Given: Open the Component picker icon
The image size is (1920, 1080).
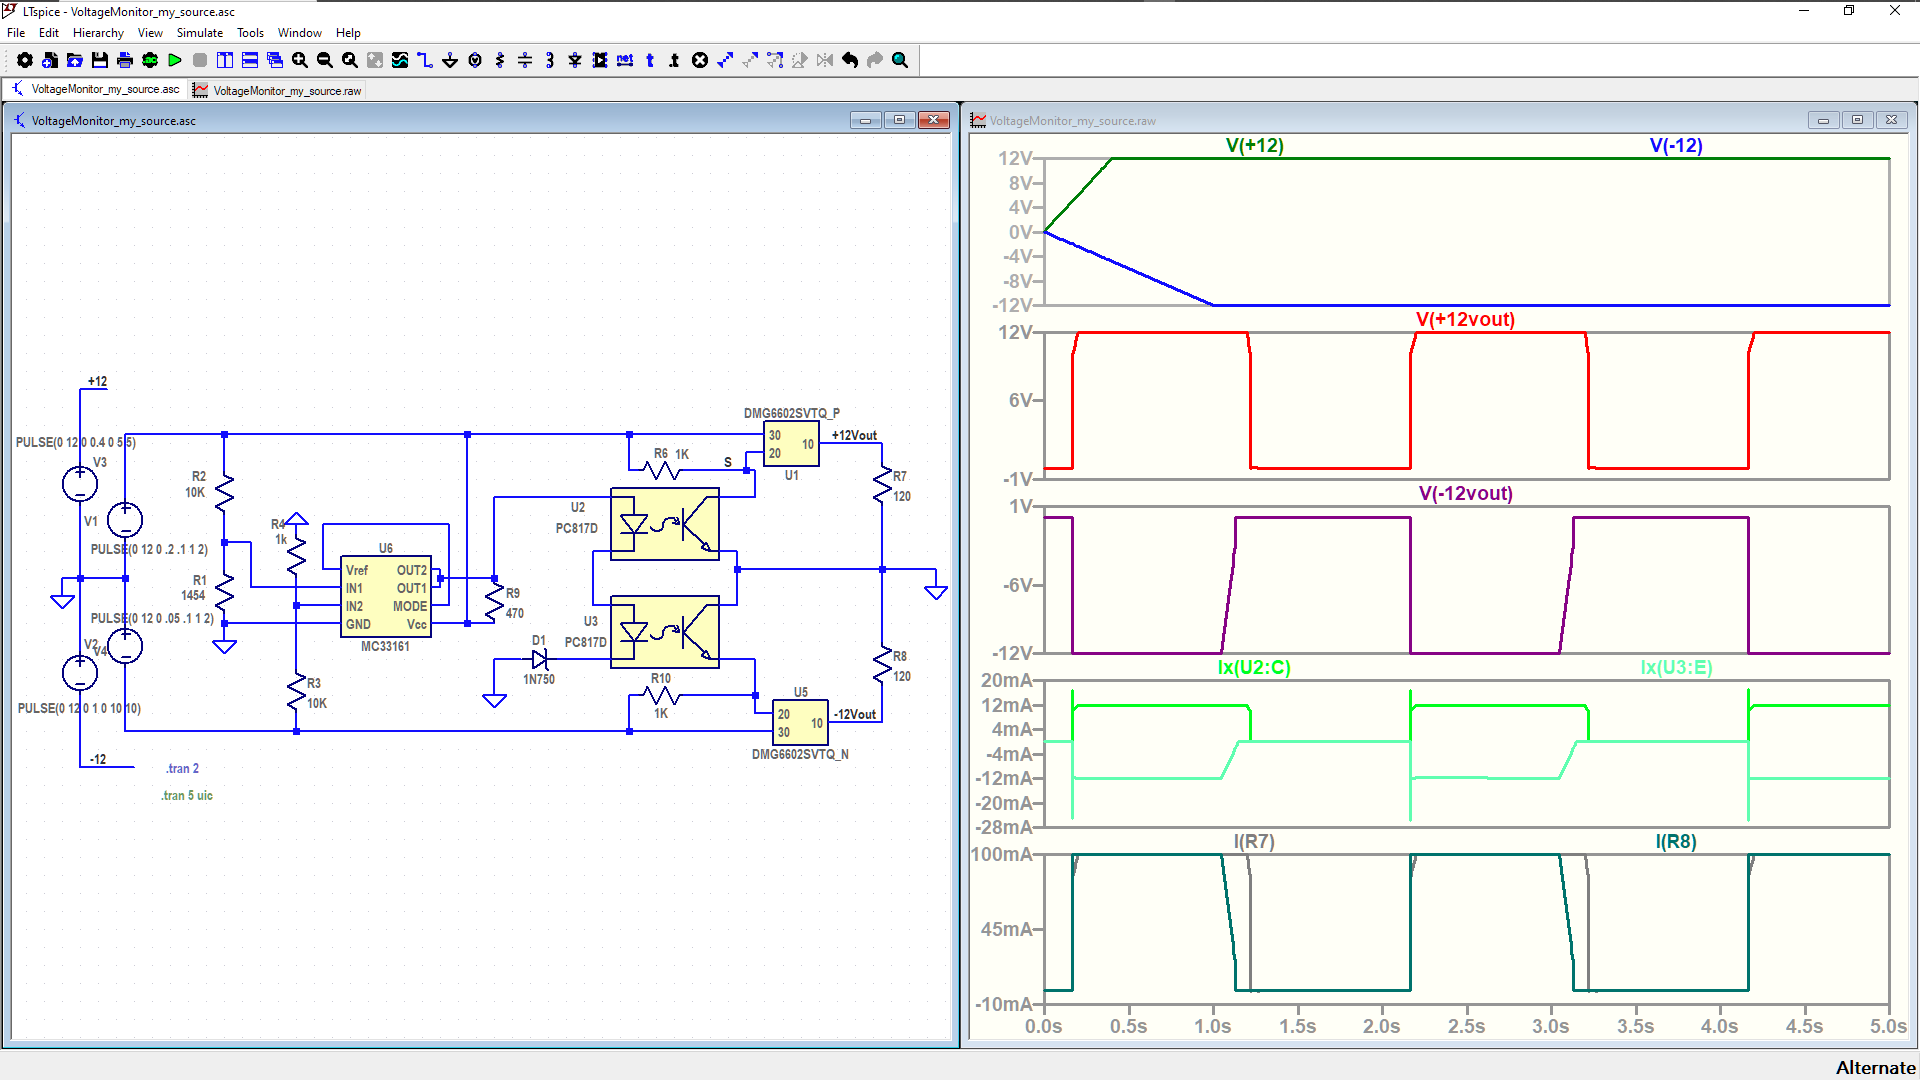Looking at the screenshot, I should point(600,60).
